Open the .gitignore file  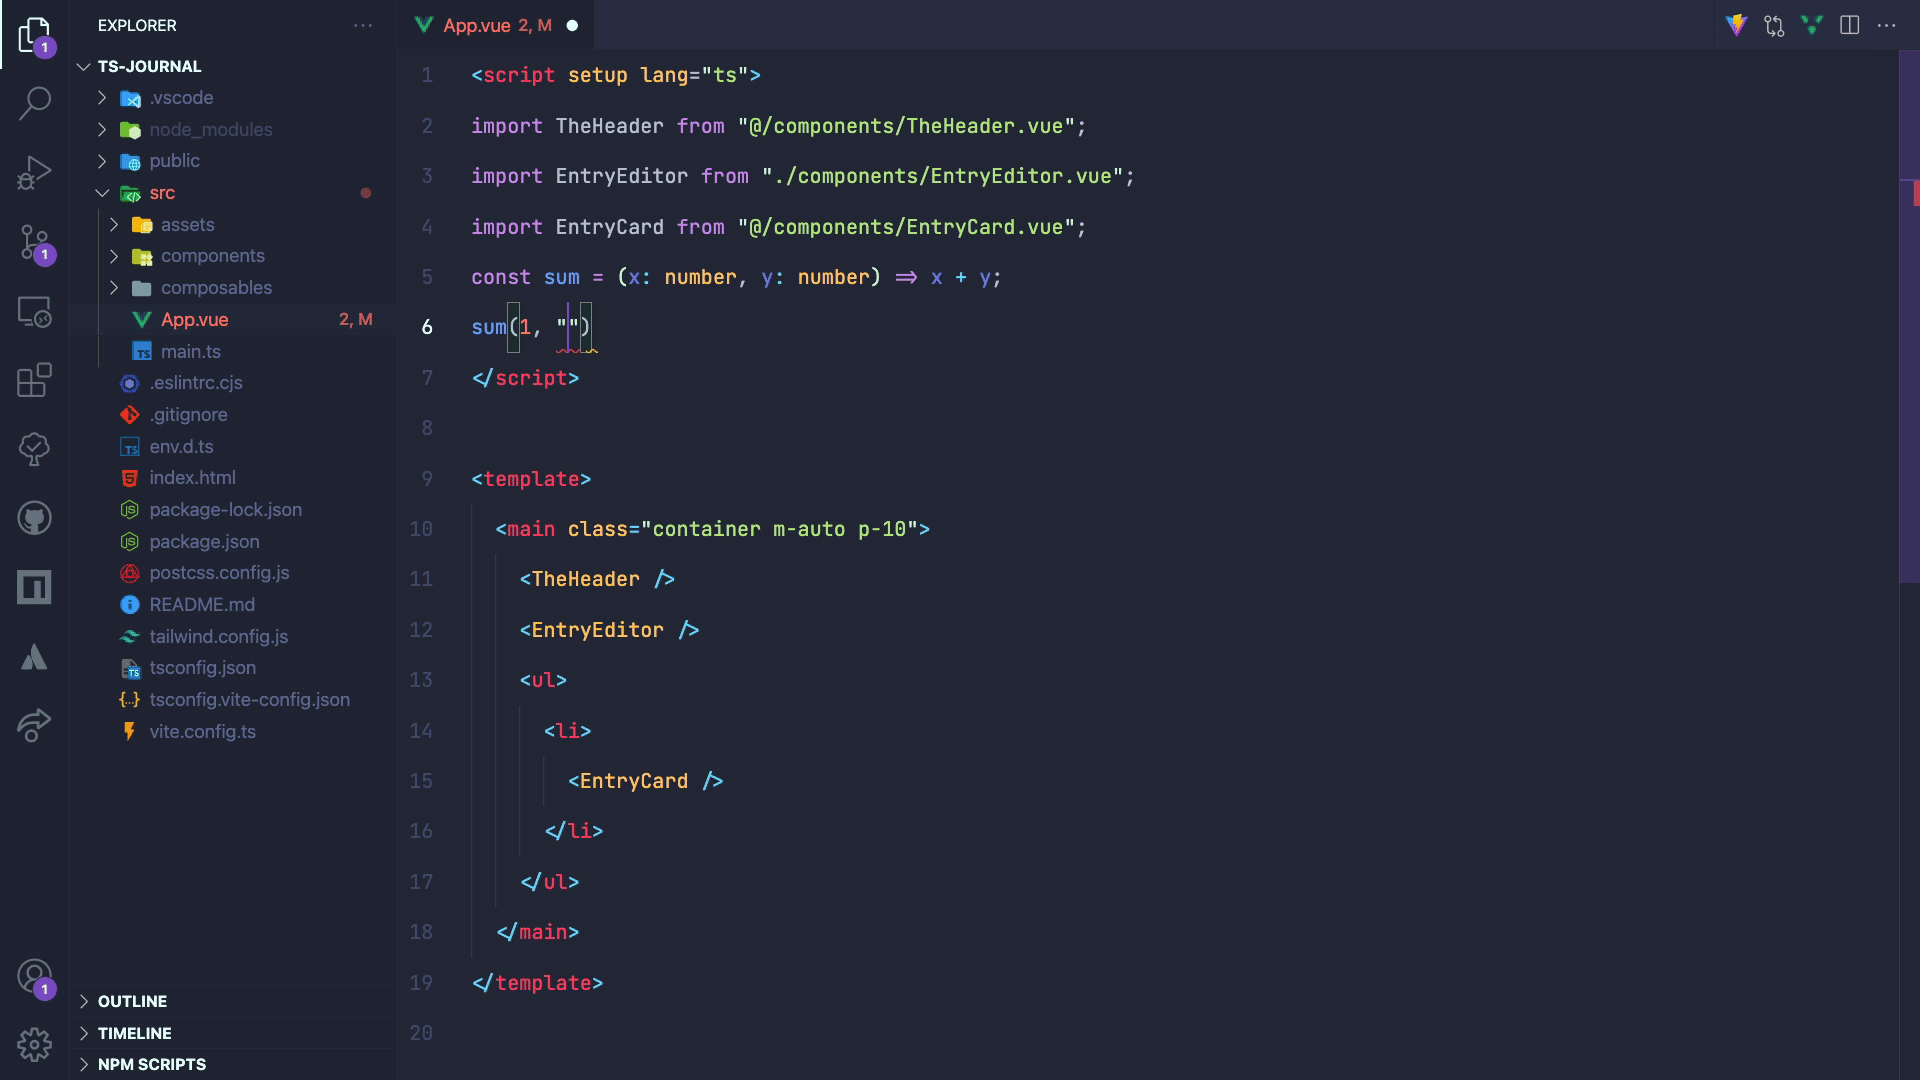[x=233, y=414]
